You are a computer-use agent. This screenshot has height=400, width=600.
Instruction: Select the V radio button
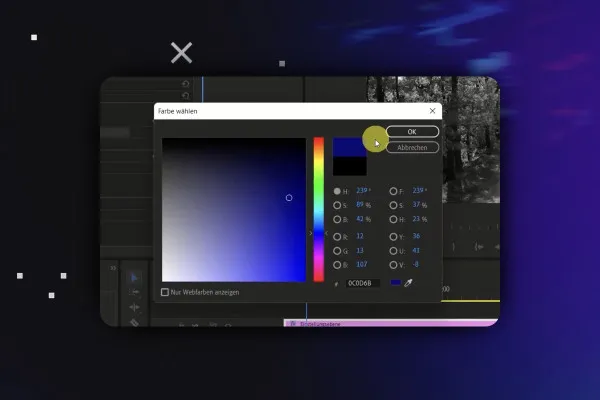(393, 265)
